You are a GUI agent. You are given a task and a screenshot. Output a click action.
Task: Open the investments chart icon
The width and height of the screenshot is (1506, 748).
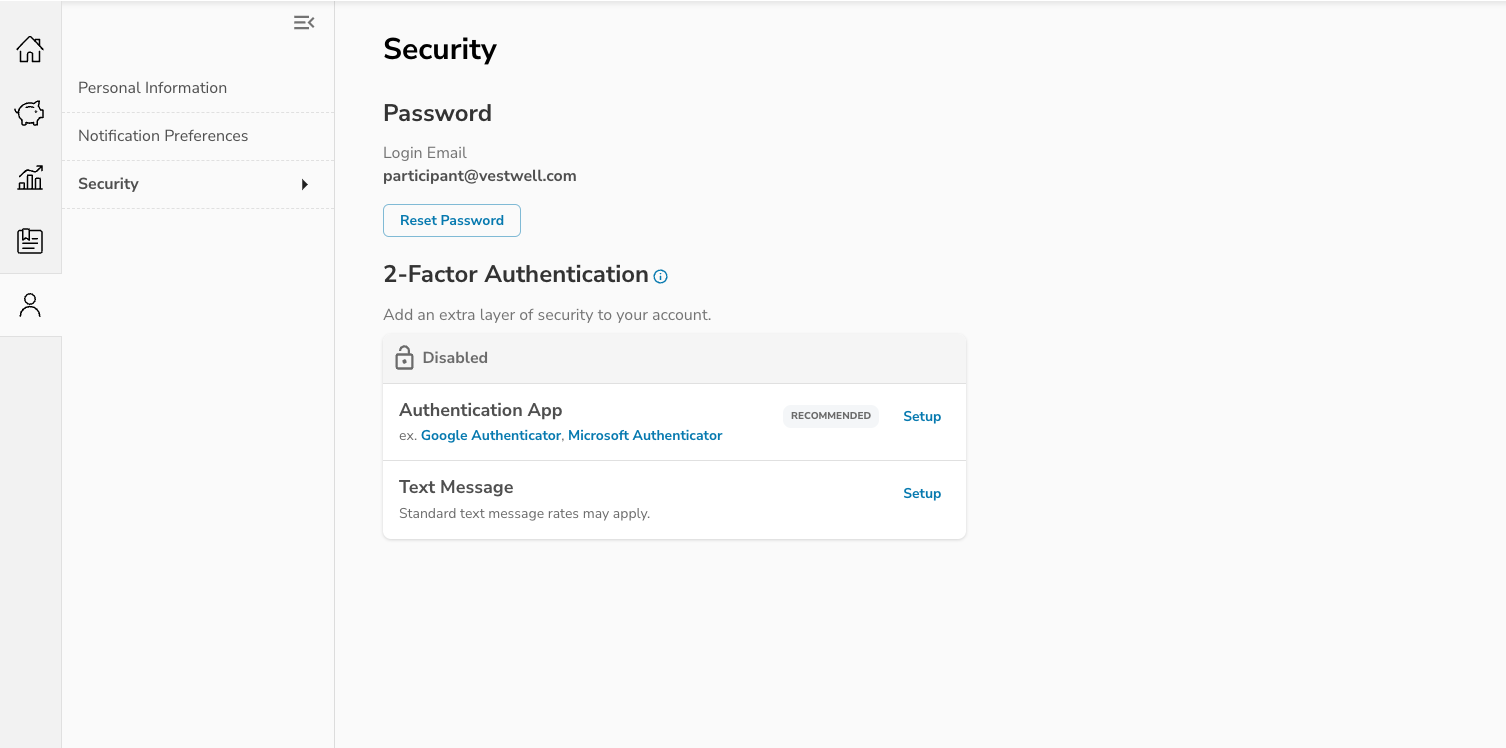click(30, 178)
